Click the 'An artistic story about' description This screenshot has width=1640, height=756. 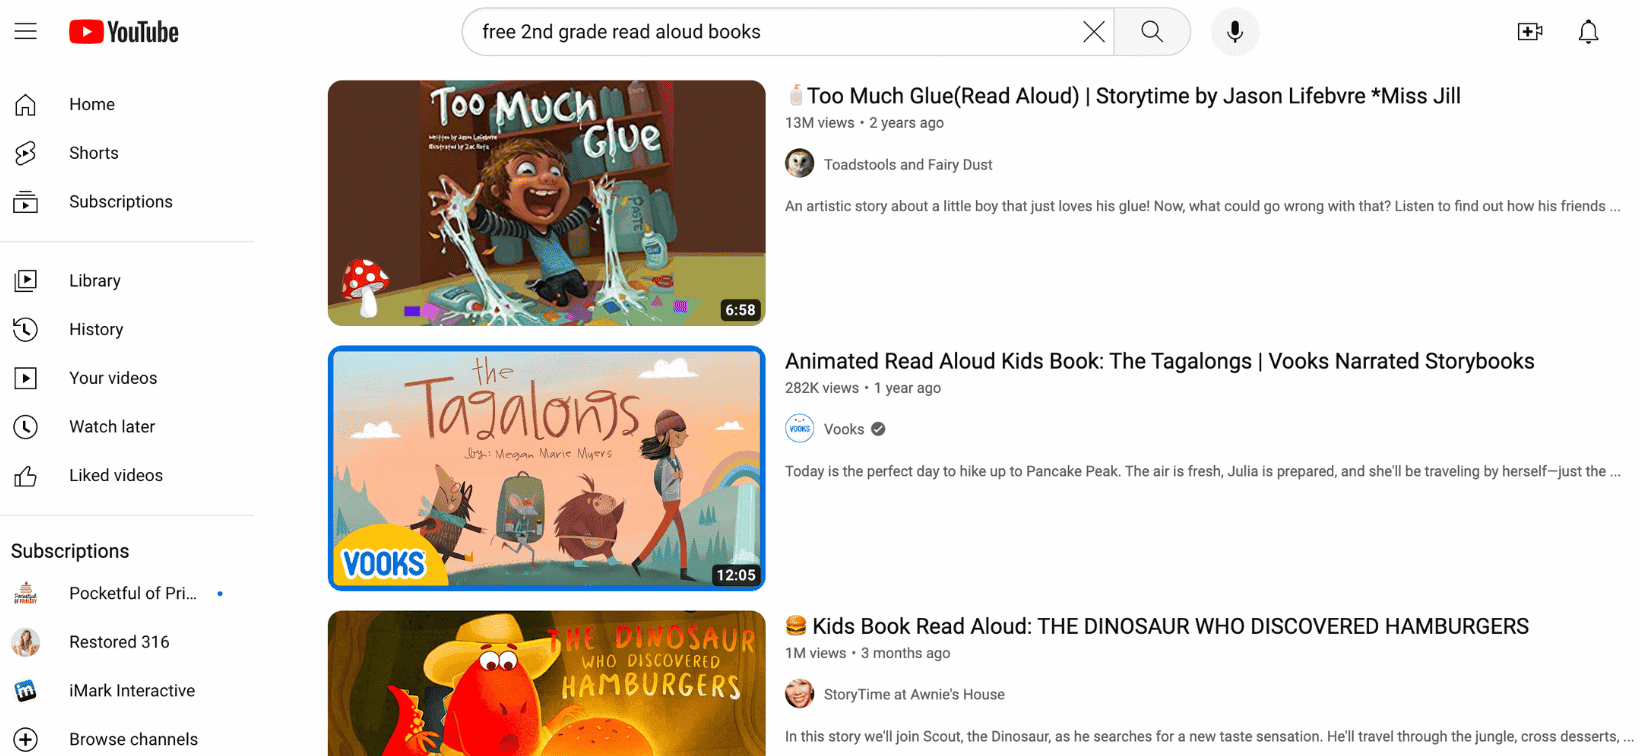click(x=1203, y=206)
